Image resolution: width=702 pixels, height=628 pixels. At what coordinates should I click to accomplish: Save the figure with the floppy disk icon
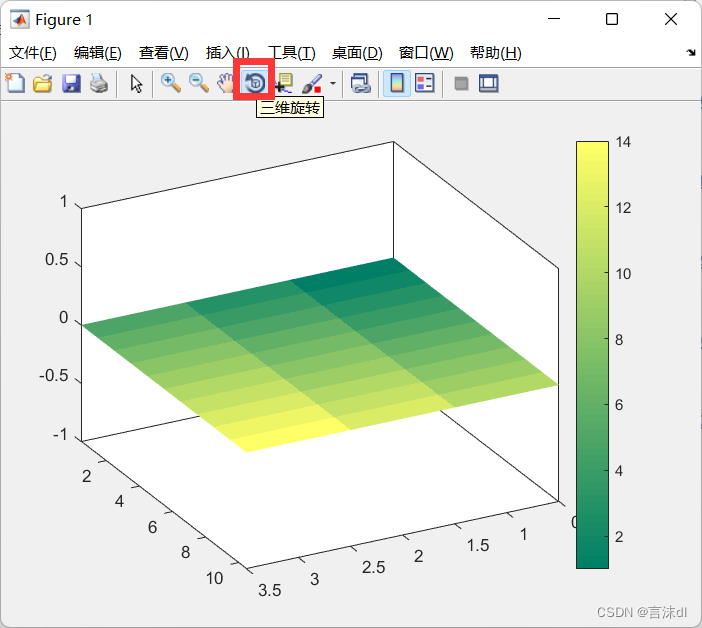pyautogui.click(x=70, y=84)
